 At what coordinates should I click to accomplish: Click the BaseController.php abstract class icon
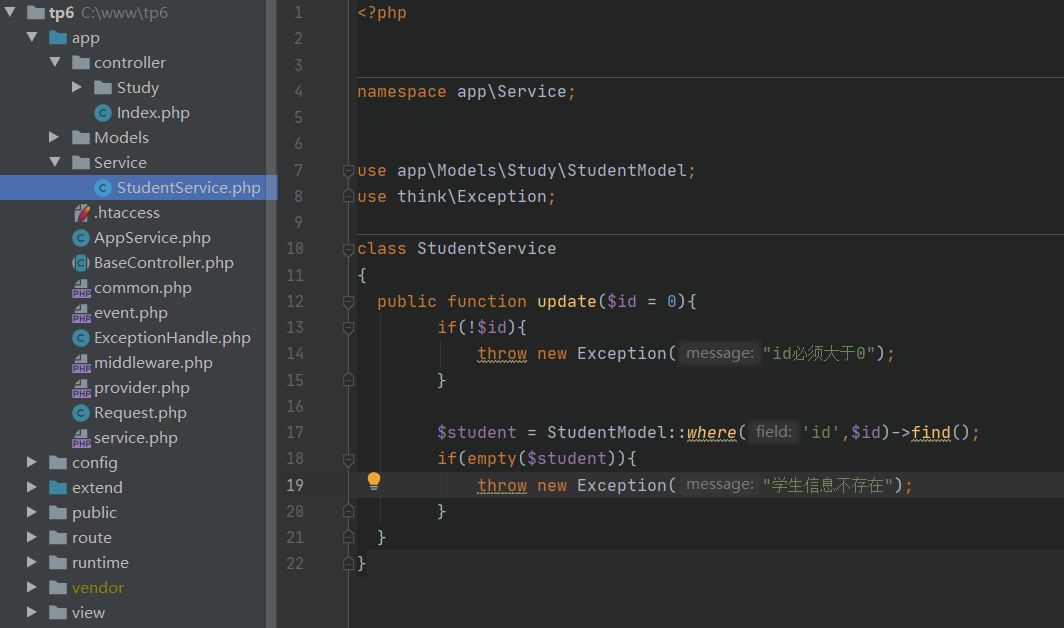81,263
